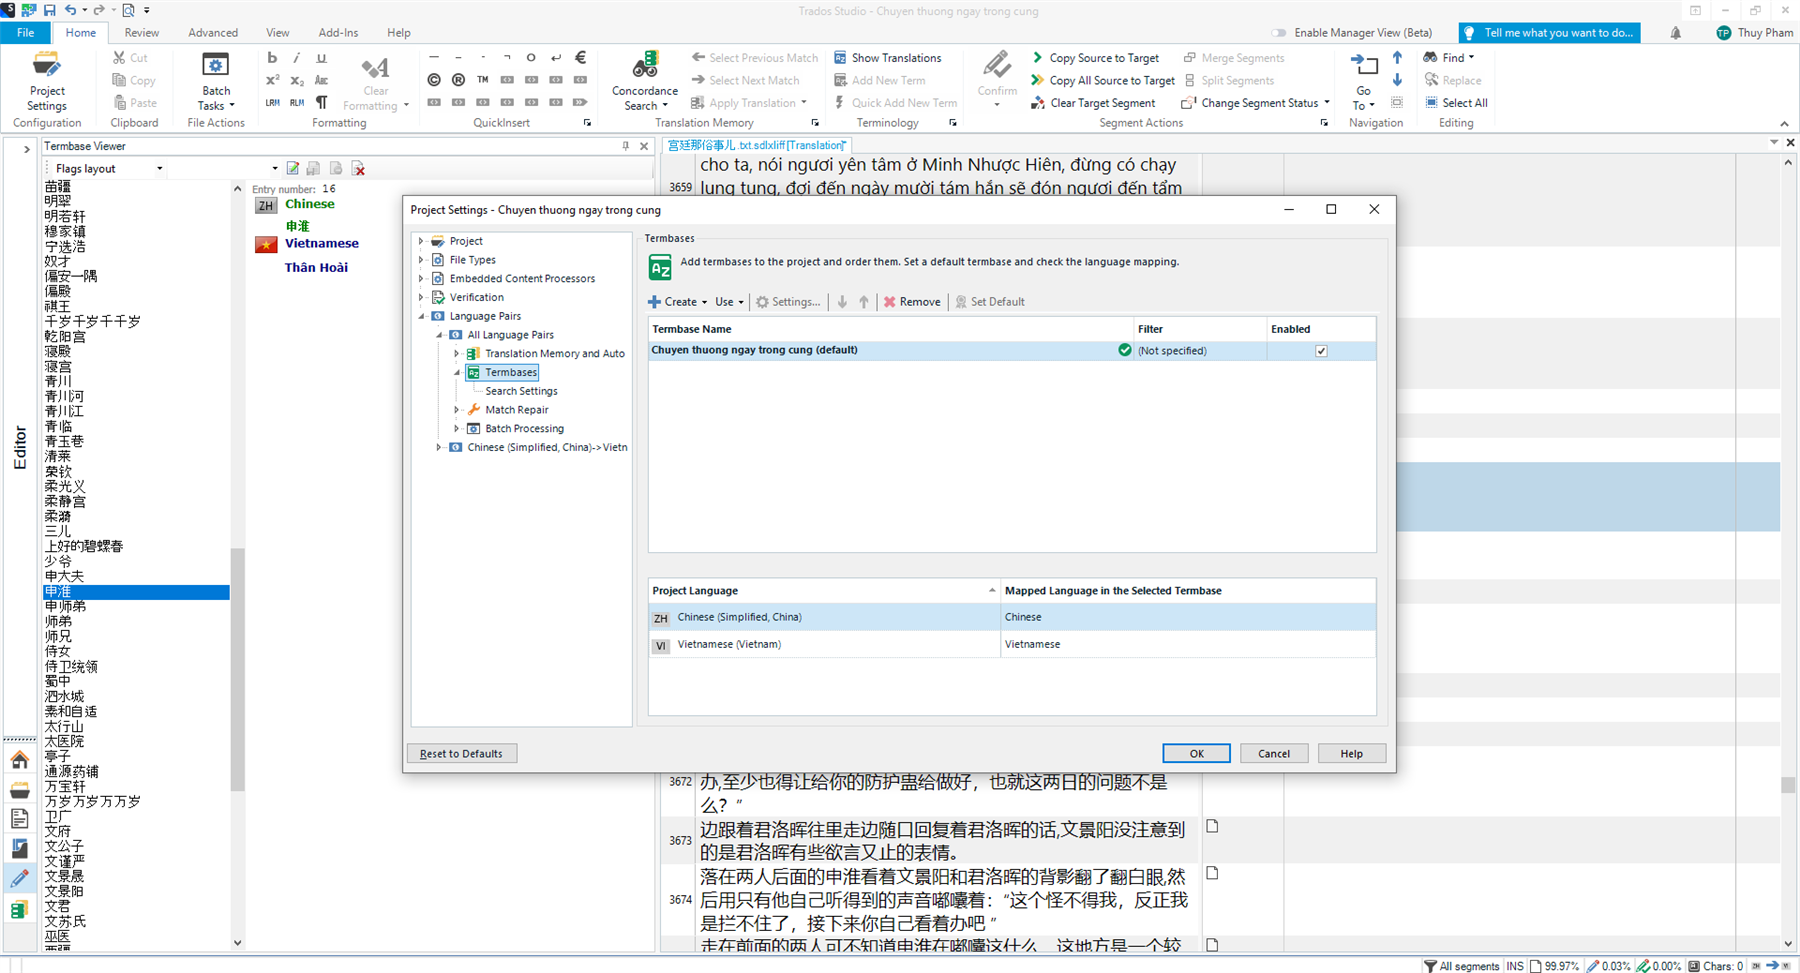Click the delete entry red X icon
1800x973 pixels.
358,168
